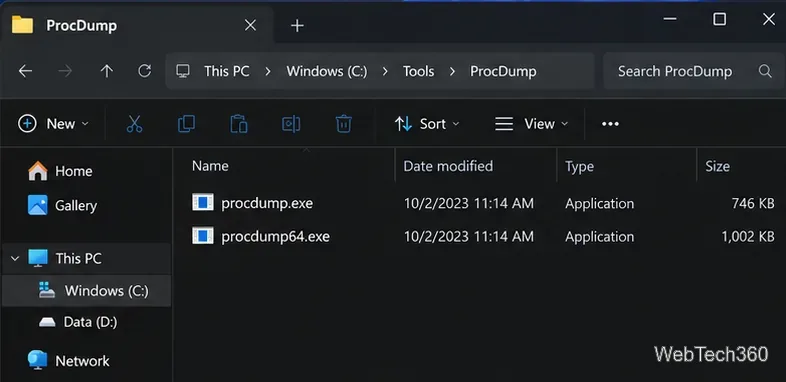Go up one folder level arrow
This screenshot has height=382, width=786.
tap(106, 71)
